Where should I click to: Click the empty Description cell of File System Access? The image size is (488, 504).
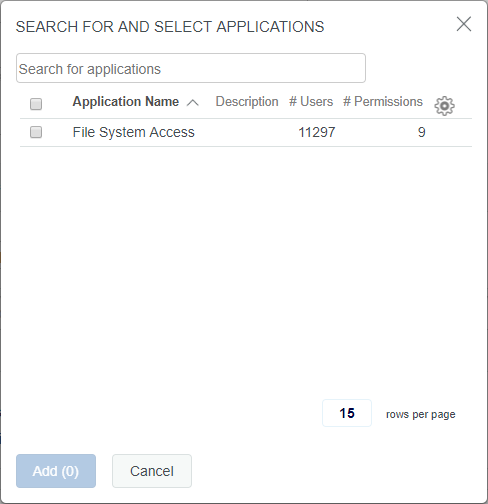[247, 132]
